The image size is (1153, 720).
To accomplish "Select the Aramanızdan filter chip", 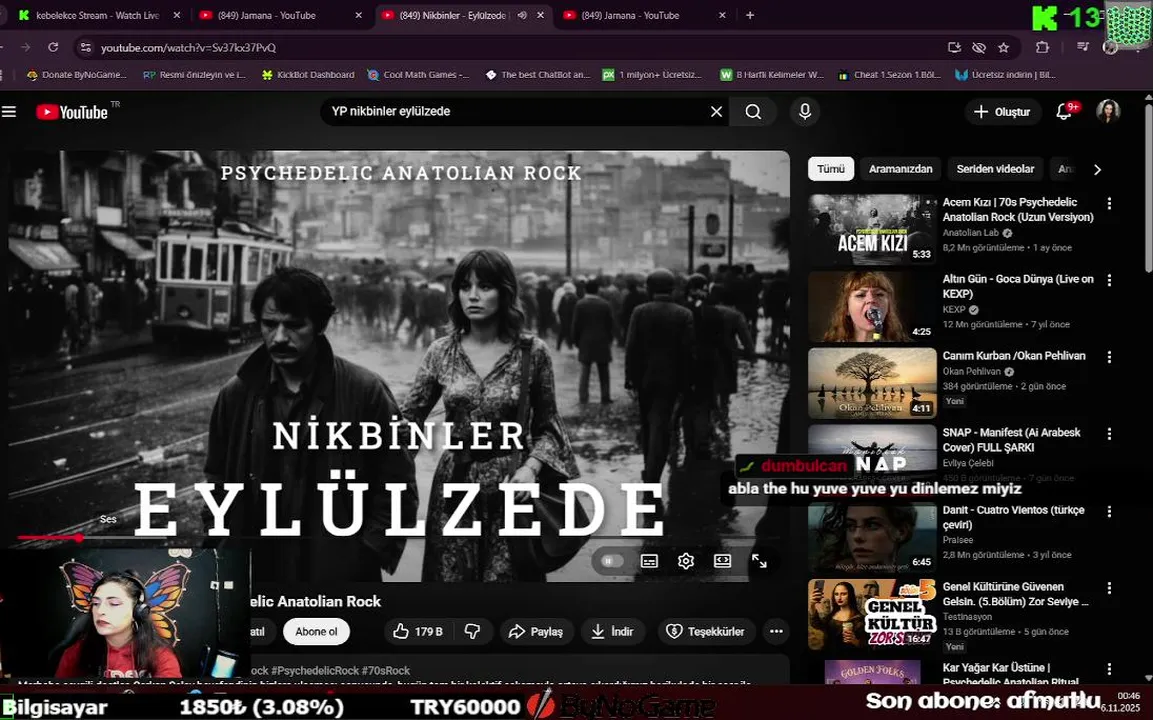I will [900, 169].
